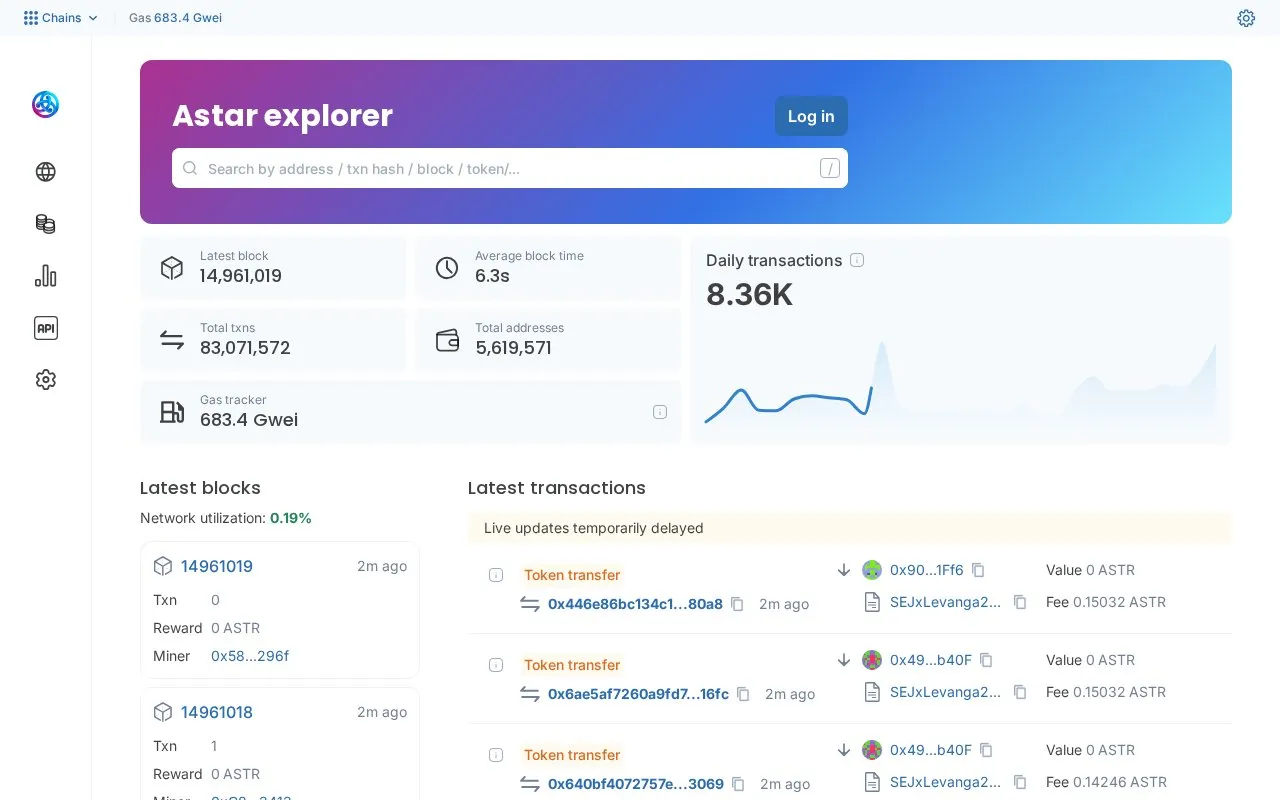Screen dimensions: 1280x800
Task: Copy 0x49...b40F address in second transaction
Action: 986,660
